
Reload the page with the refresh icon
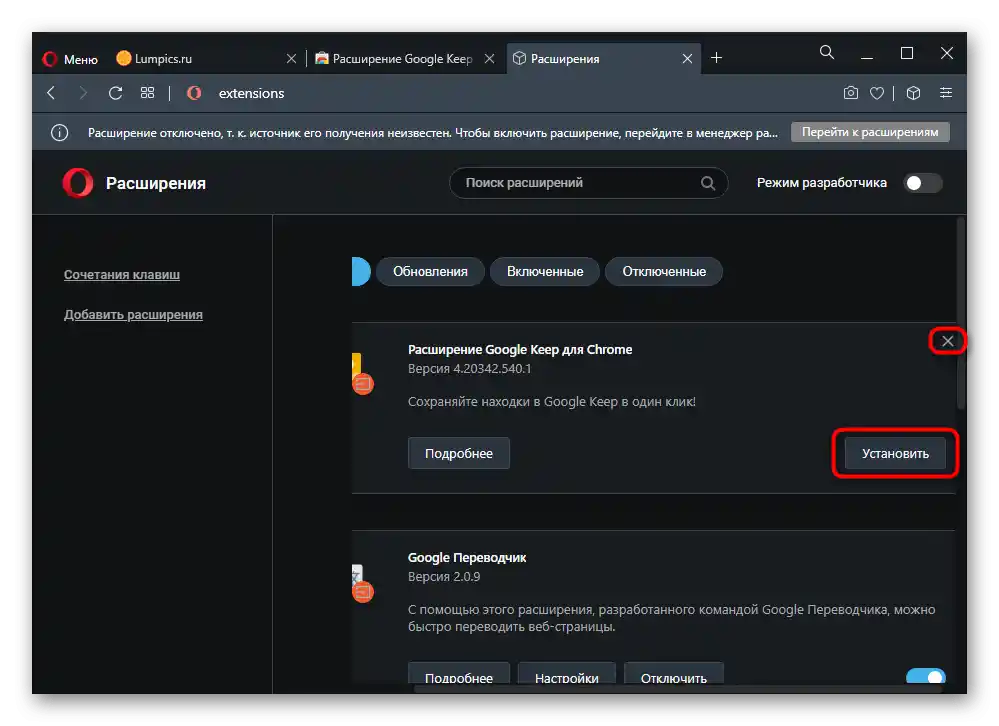point(115,93)
